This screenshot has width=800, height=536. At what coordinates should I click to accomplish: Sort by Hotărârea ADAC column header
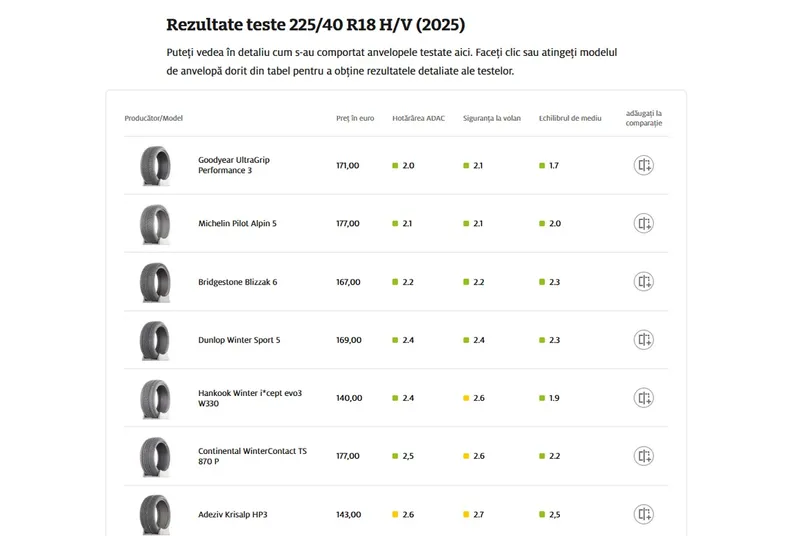click(x=418, y=118)
